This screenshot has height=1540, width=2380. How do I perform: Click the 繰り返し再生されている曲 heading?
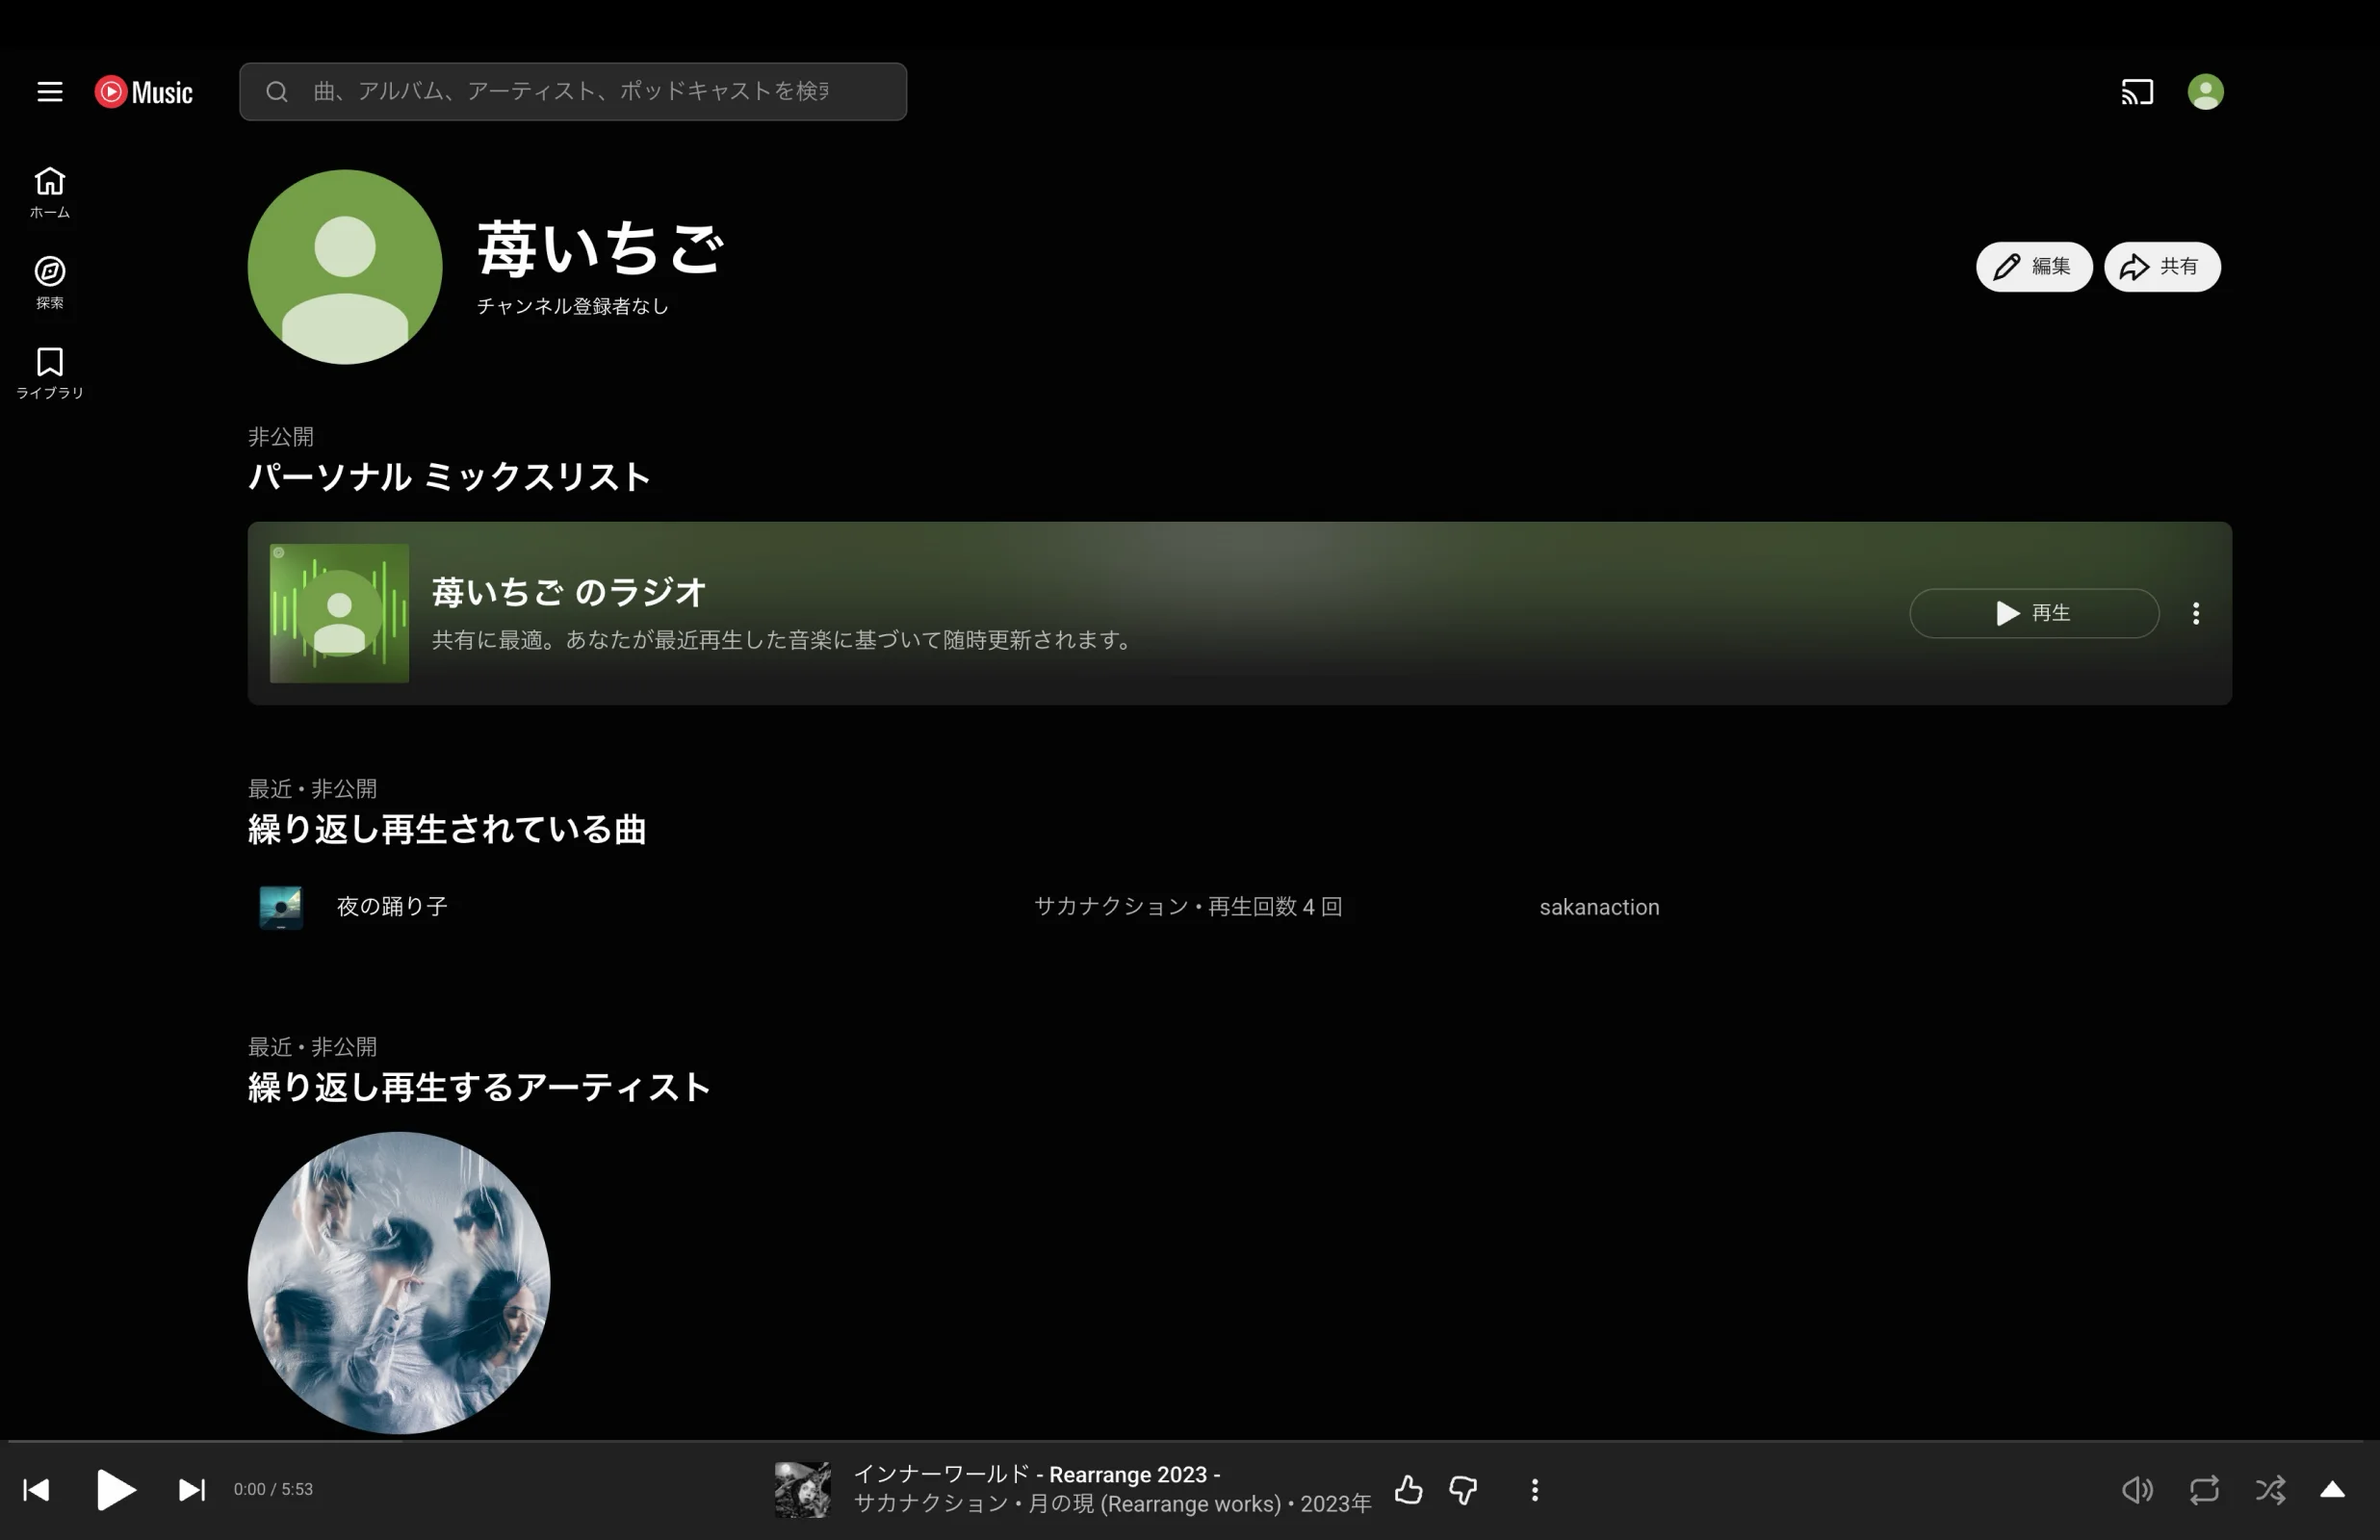click(x=447, y=830)
